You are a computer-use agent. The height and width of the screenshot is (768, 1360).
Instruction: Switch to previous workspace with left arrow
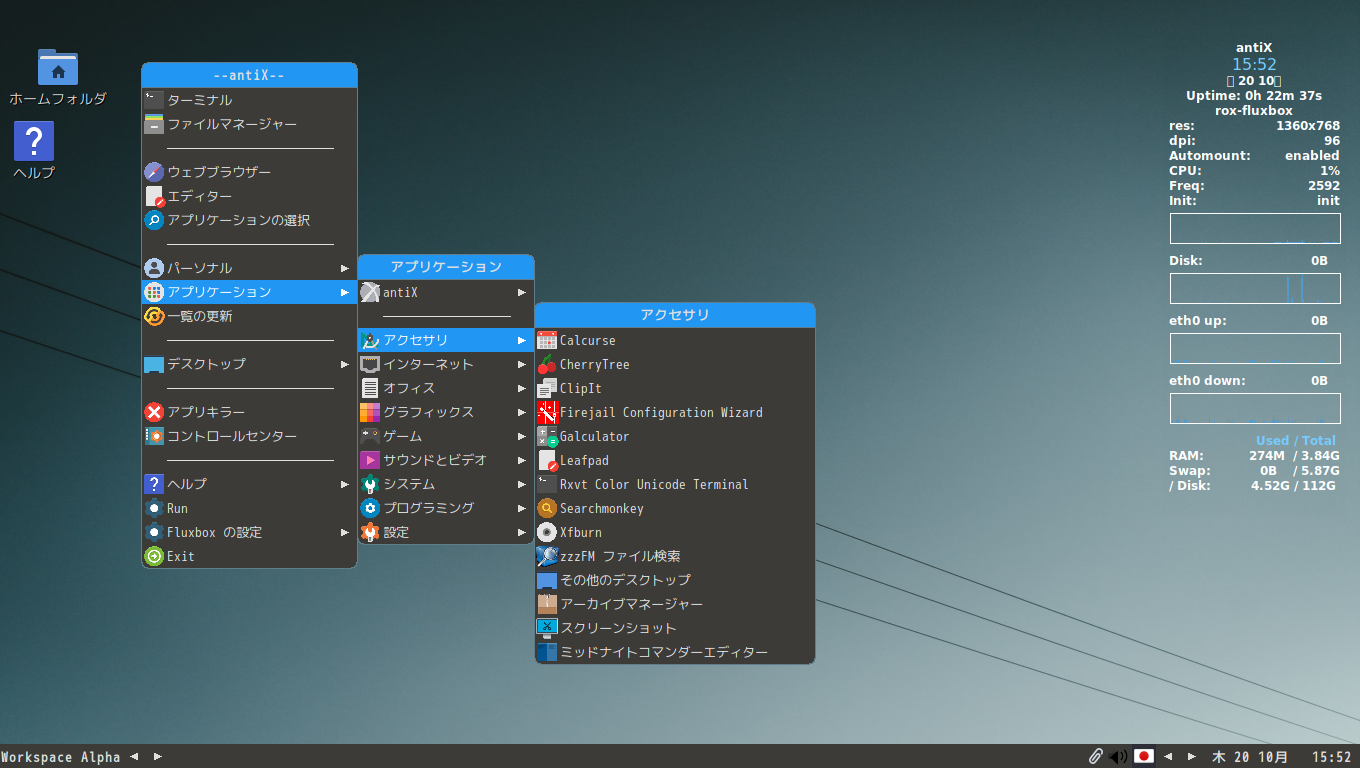(134, 757)
